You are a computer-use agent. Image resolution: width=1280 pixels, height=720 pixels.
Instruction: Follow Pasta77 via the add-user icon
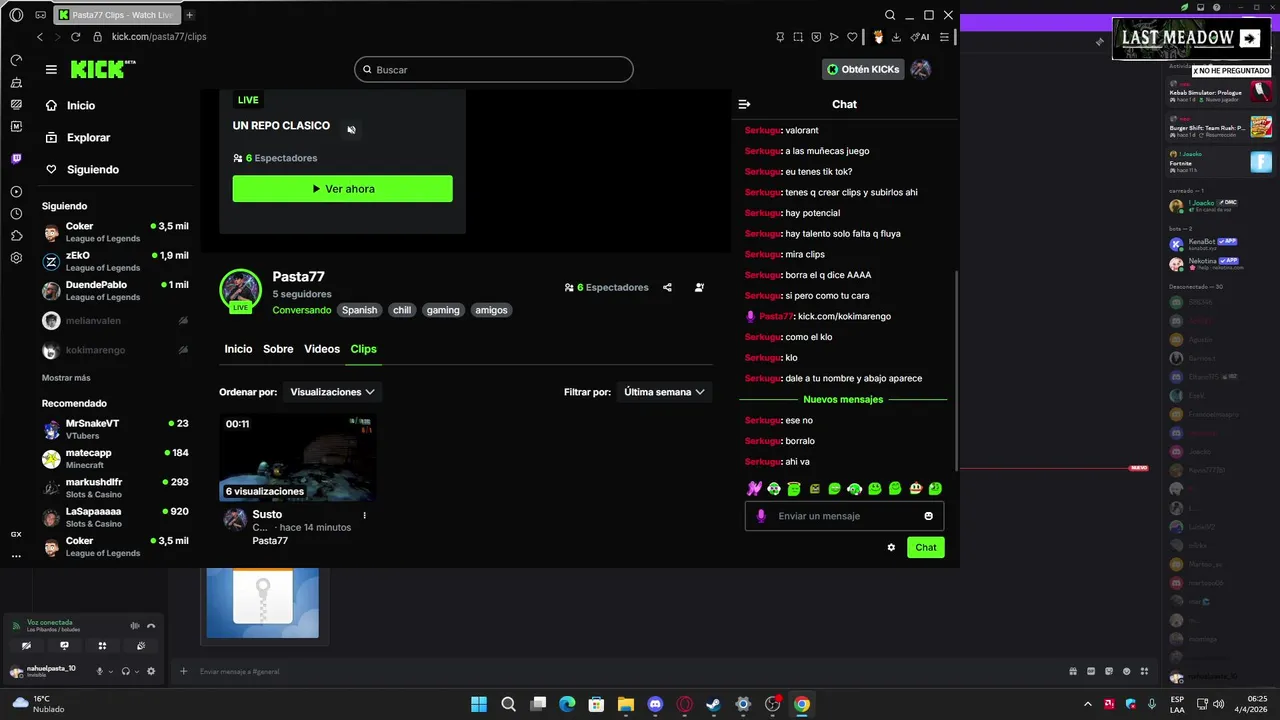coord(699,287)
